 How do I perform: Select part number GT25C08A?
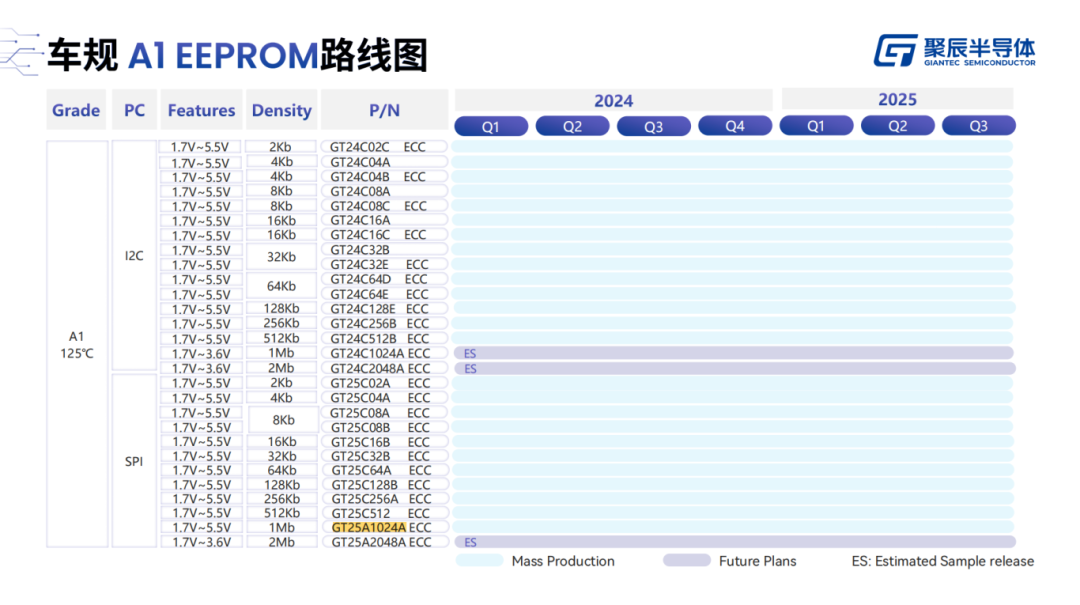pos(360,413)
